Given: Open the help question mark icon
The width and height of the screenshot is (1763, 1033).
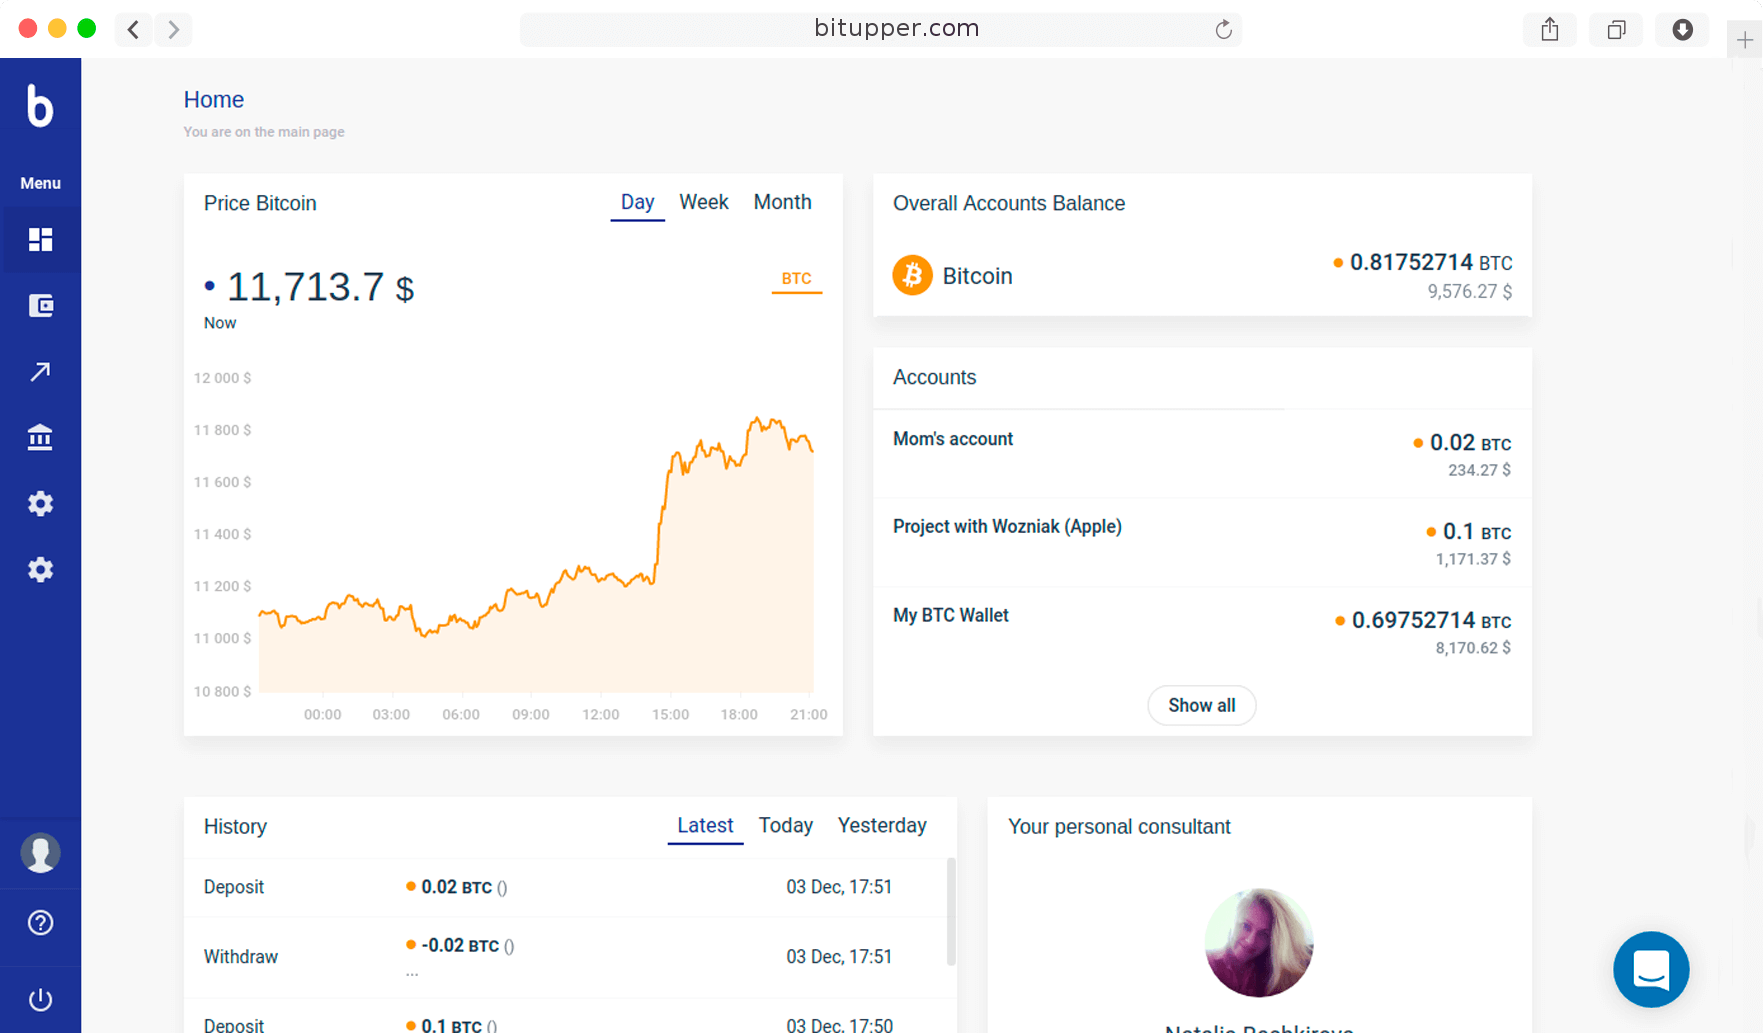Looking at the screenshot, I should (x=40, y=923).
